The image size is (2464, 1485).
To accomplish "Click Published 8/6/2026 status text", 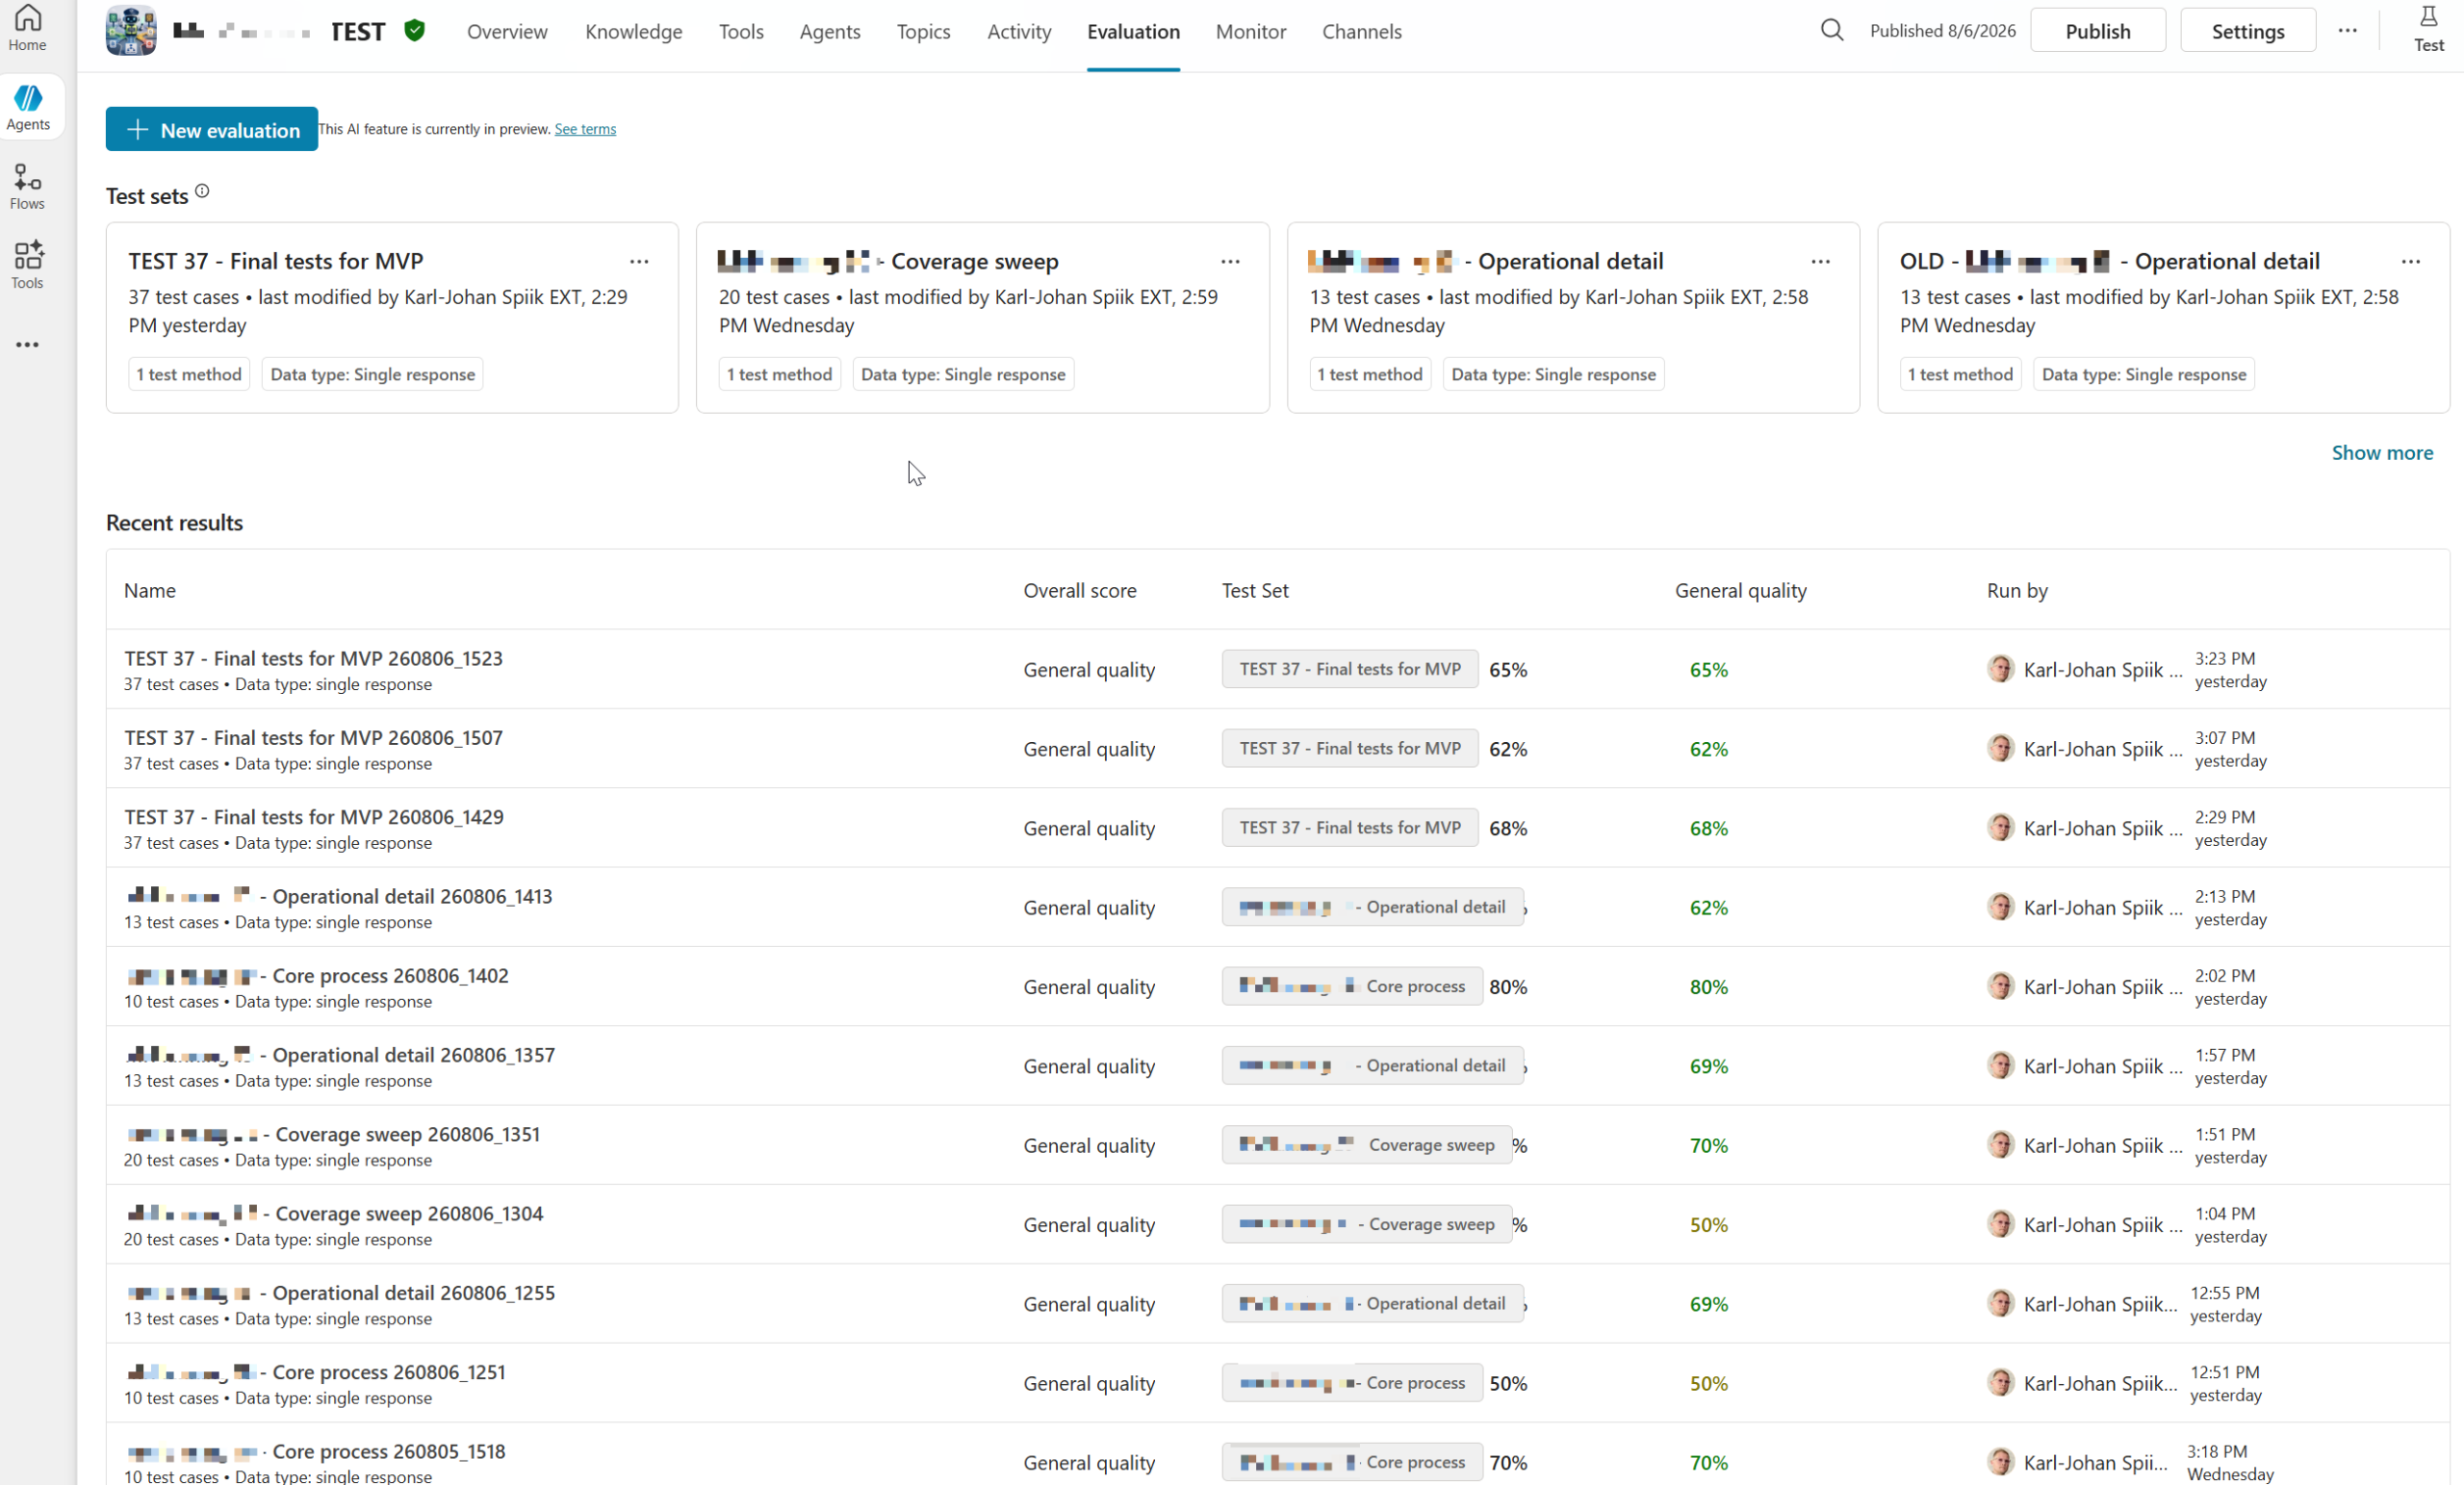I will point(1942,31).
